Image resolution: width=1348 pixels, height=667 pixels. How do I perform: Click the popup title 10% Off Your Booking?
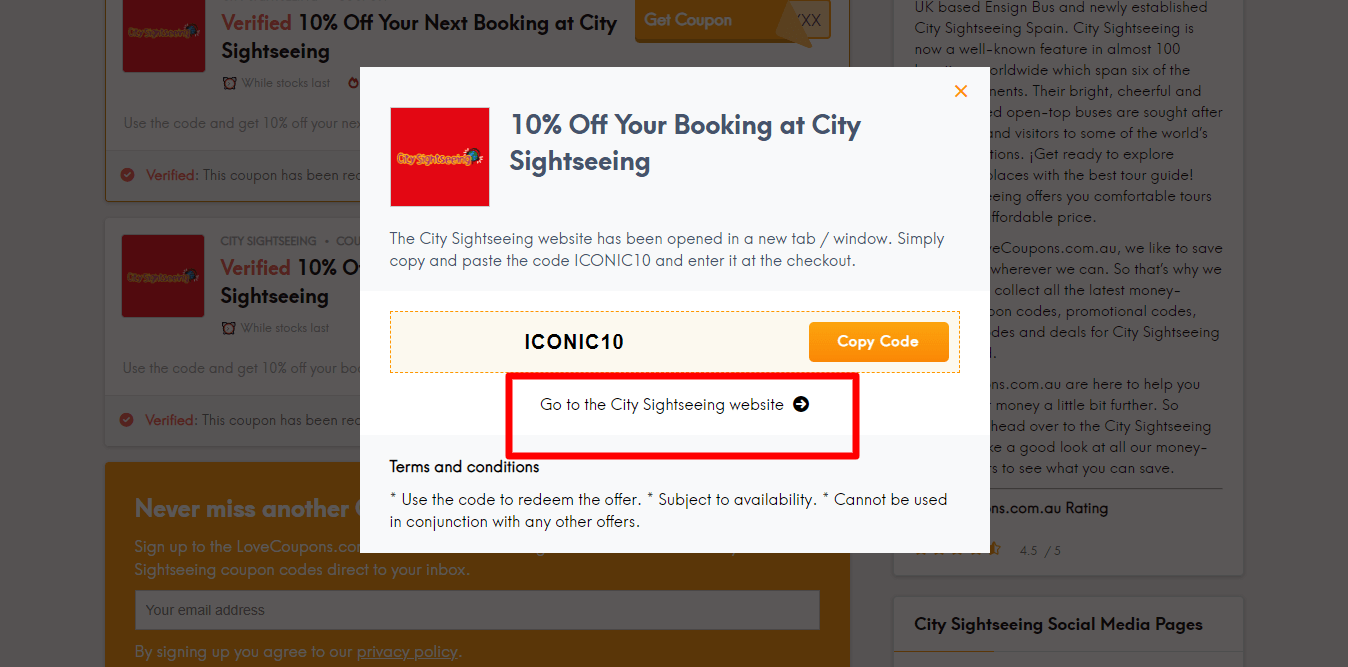coord(684,143)
